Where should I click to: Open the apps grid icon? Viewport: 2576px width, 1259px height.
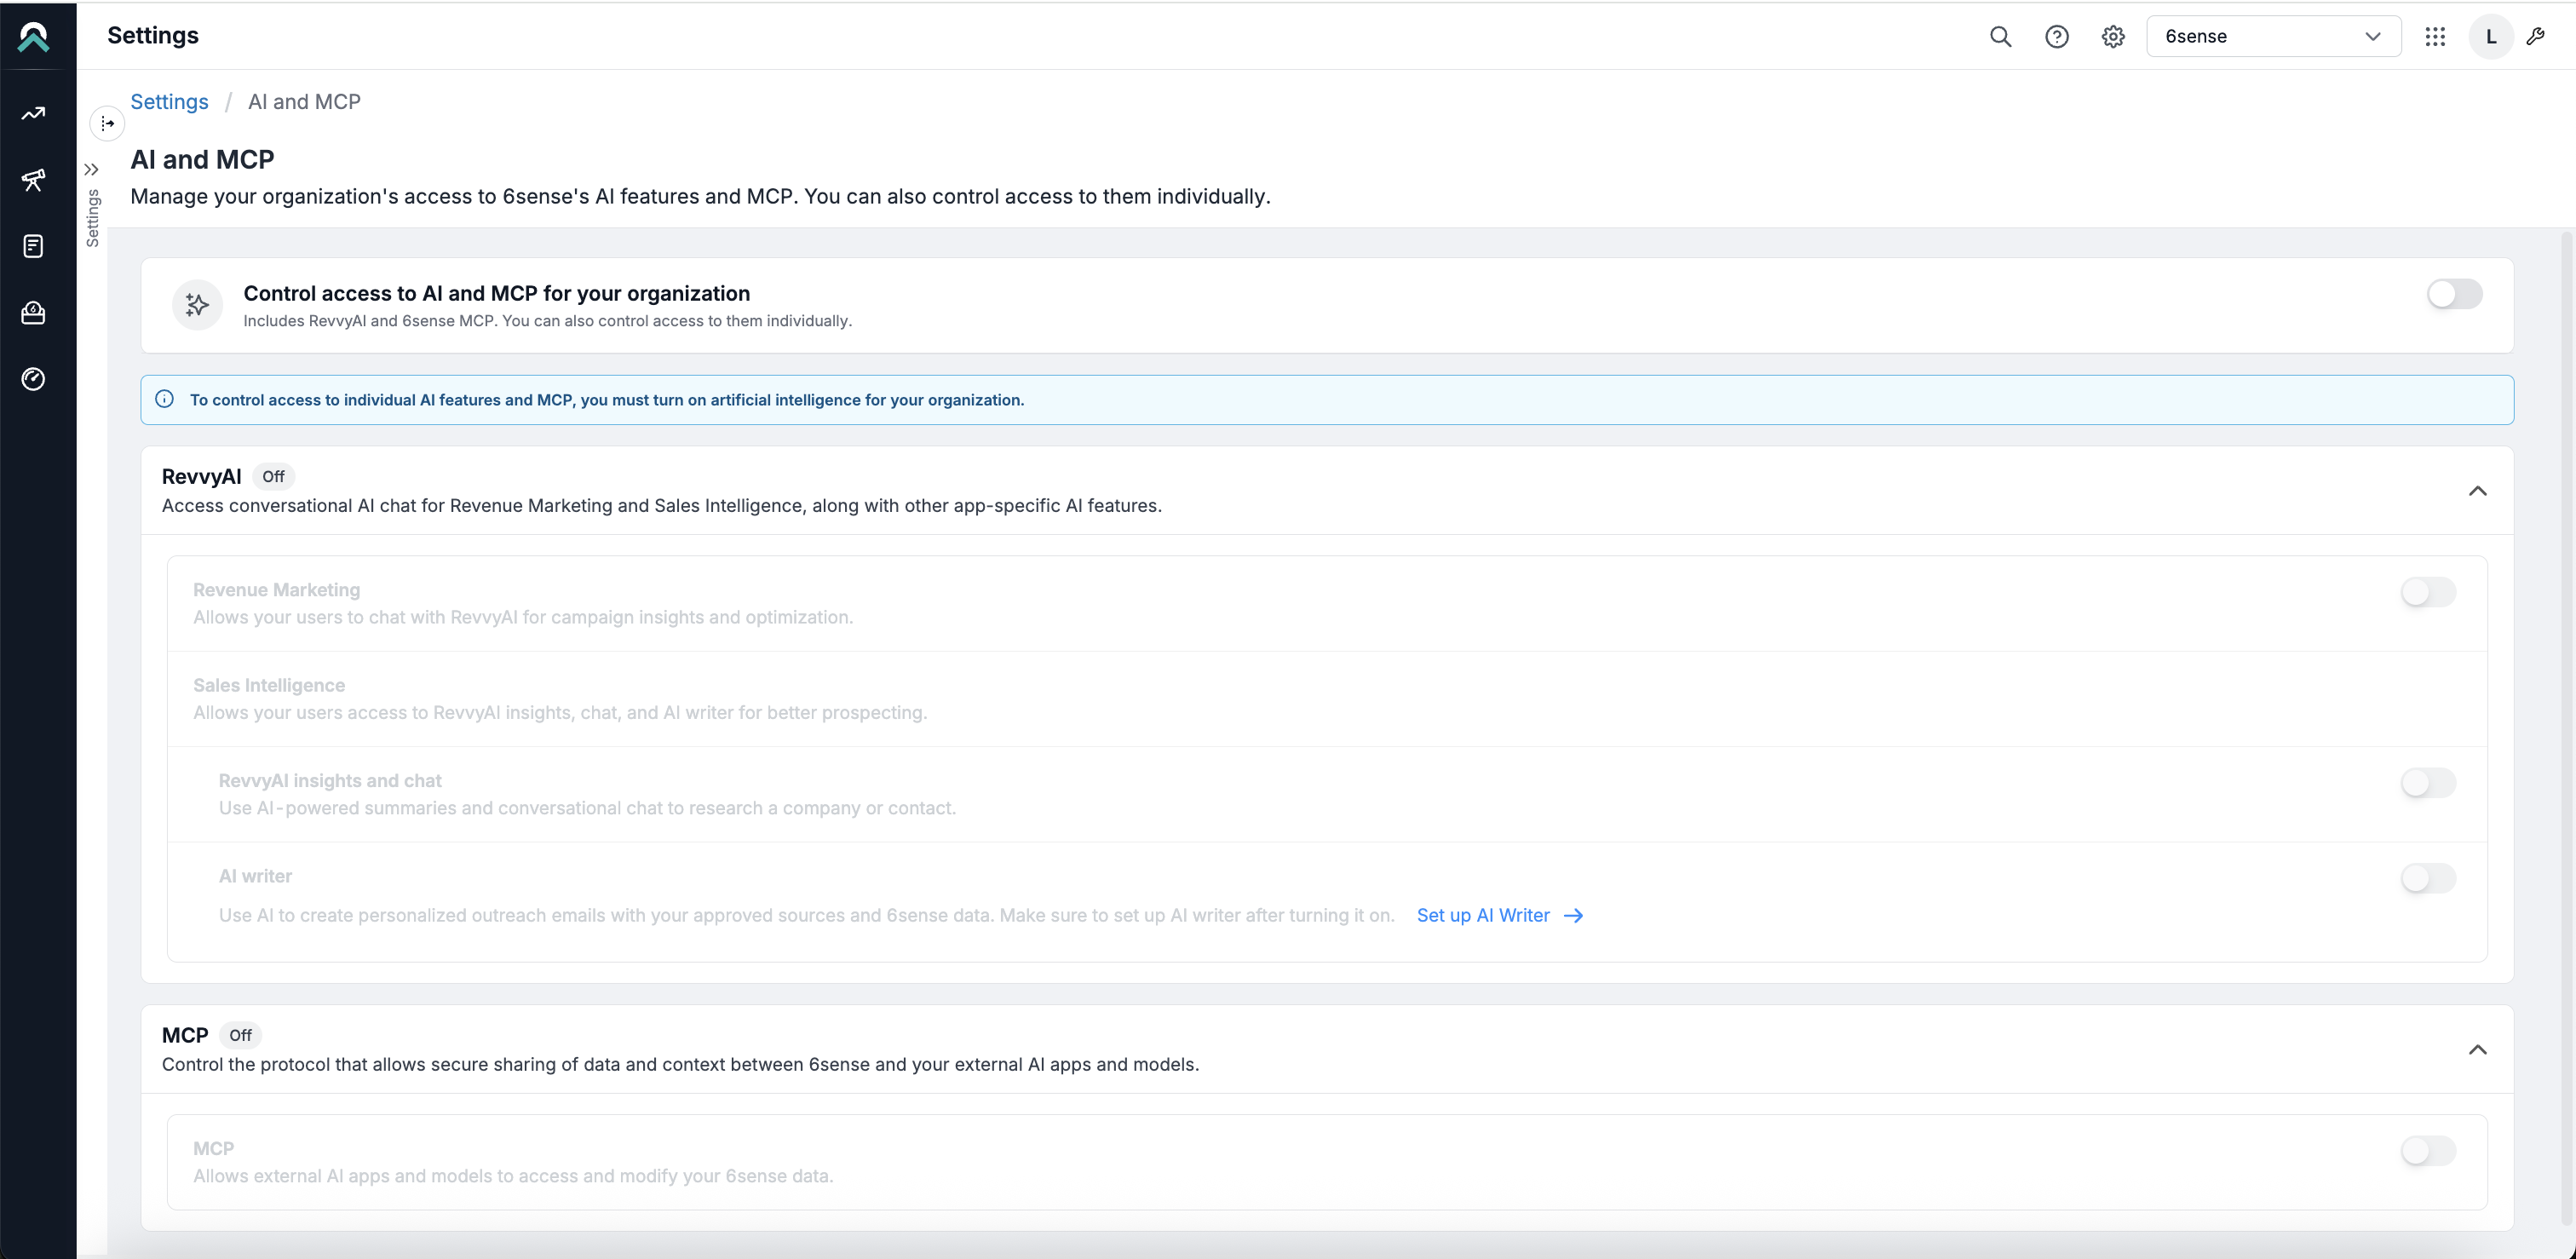pyautogui.click(x=2435, y=36)
